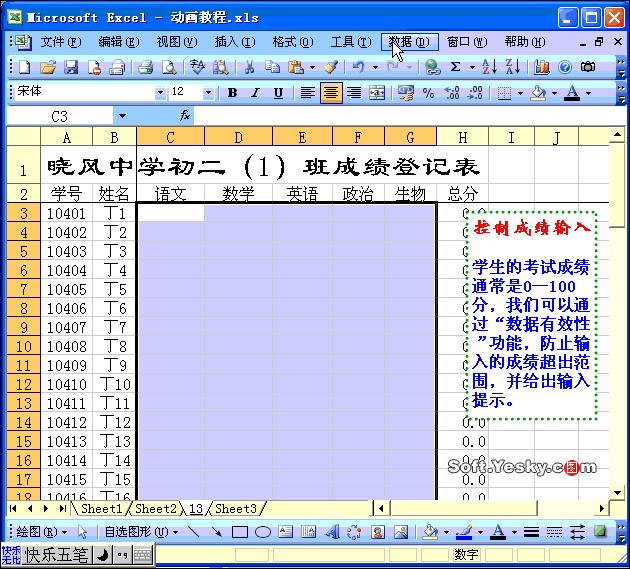Click the fx insert function icon

184,116
